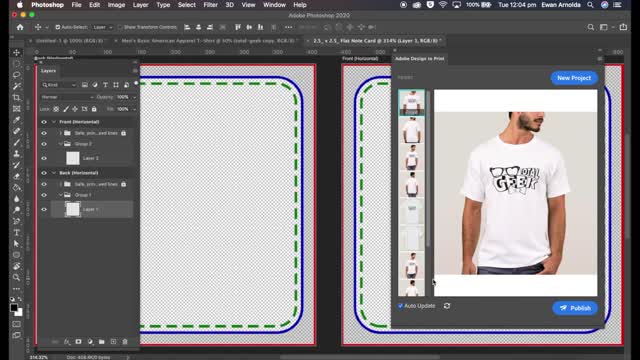Open the Layer menu
Viewport: 640px width, 360px height.
tap(140, 5)
